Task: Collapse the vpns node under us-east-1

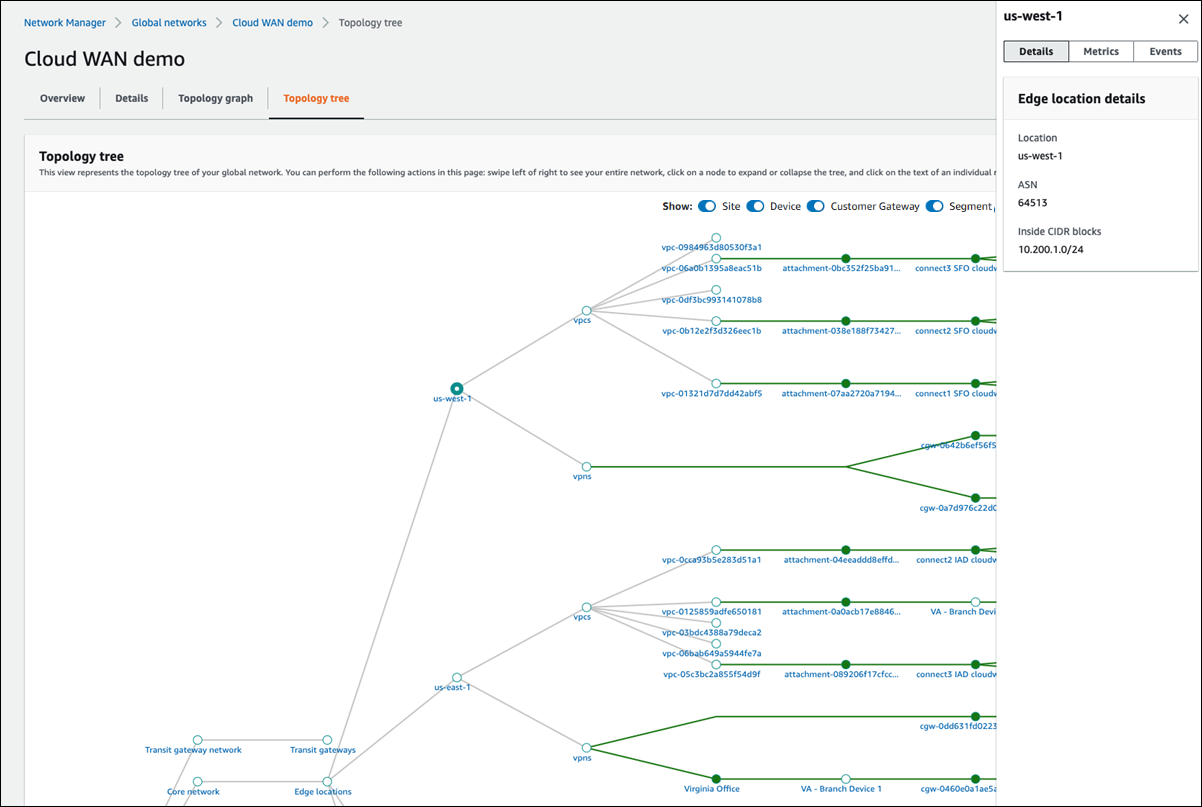Action: (x=586, y=745)
